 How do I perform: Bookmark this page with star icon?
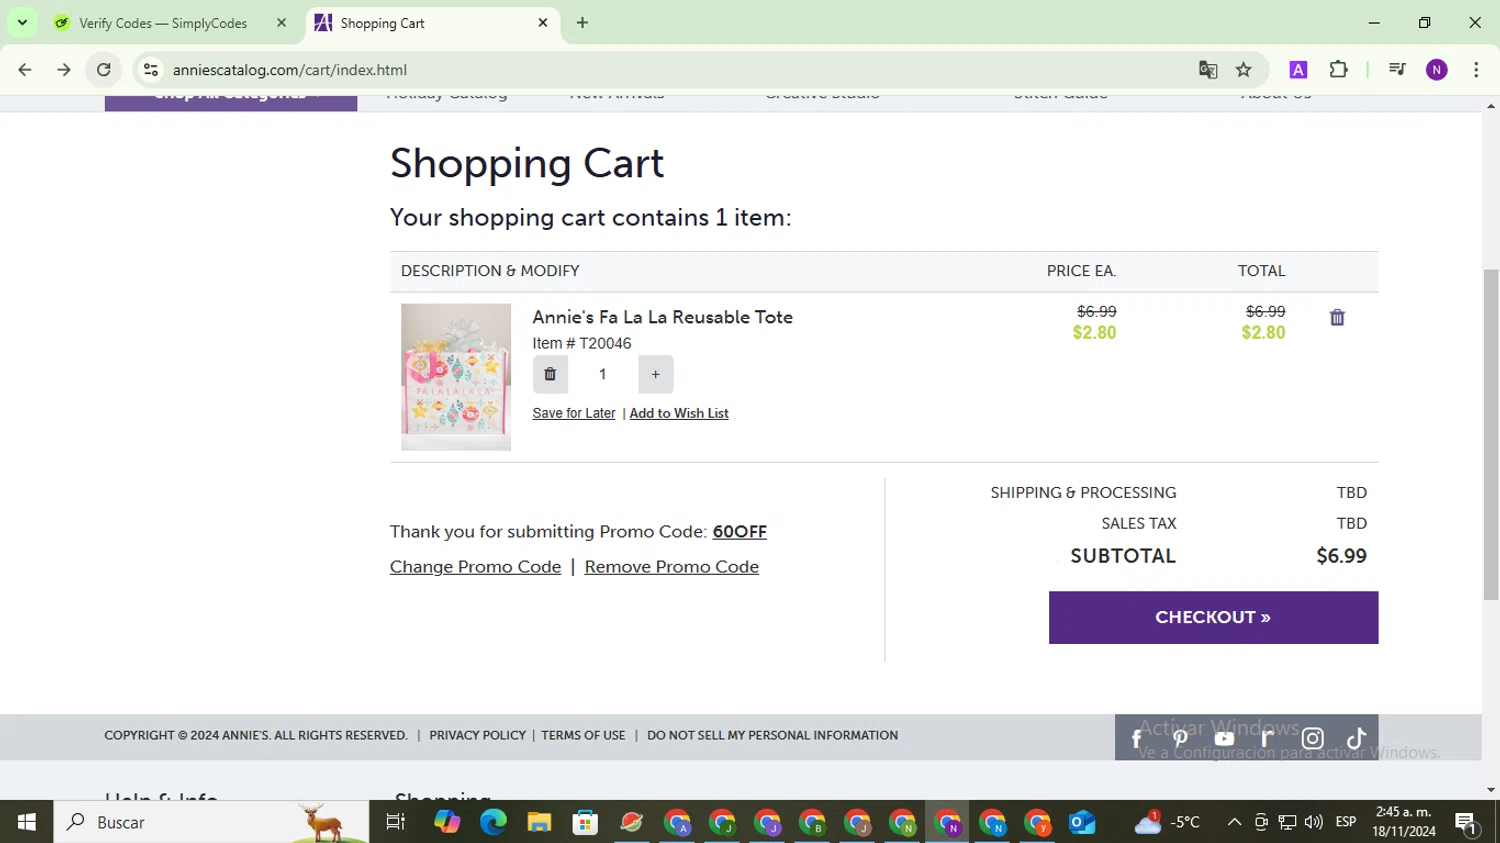pyautogui.click(x=1244, y=70)
